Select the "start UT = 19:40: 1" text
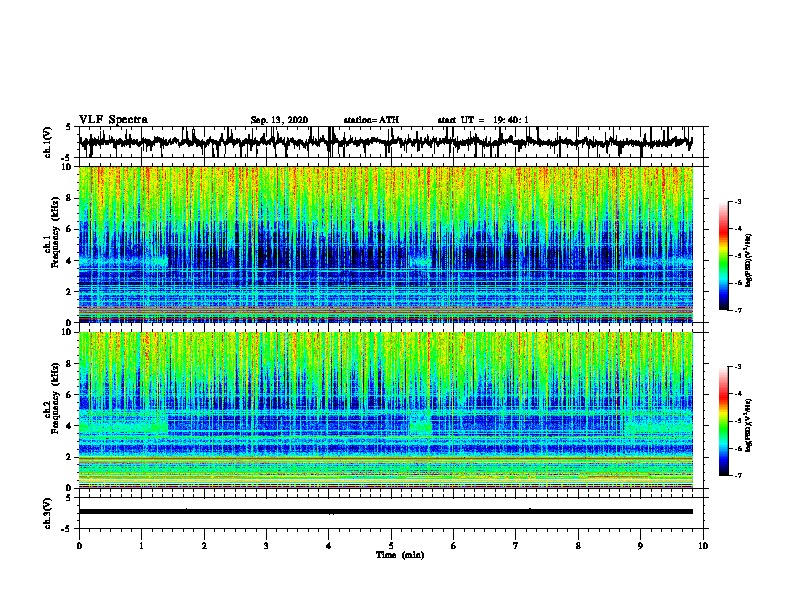The image size is (792, 612). point(483,120)
